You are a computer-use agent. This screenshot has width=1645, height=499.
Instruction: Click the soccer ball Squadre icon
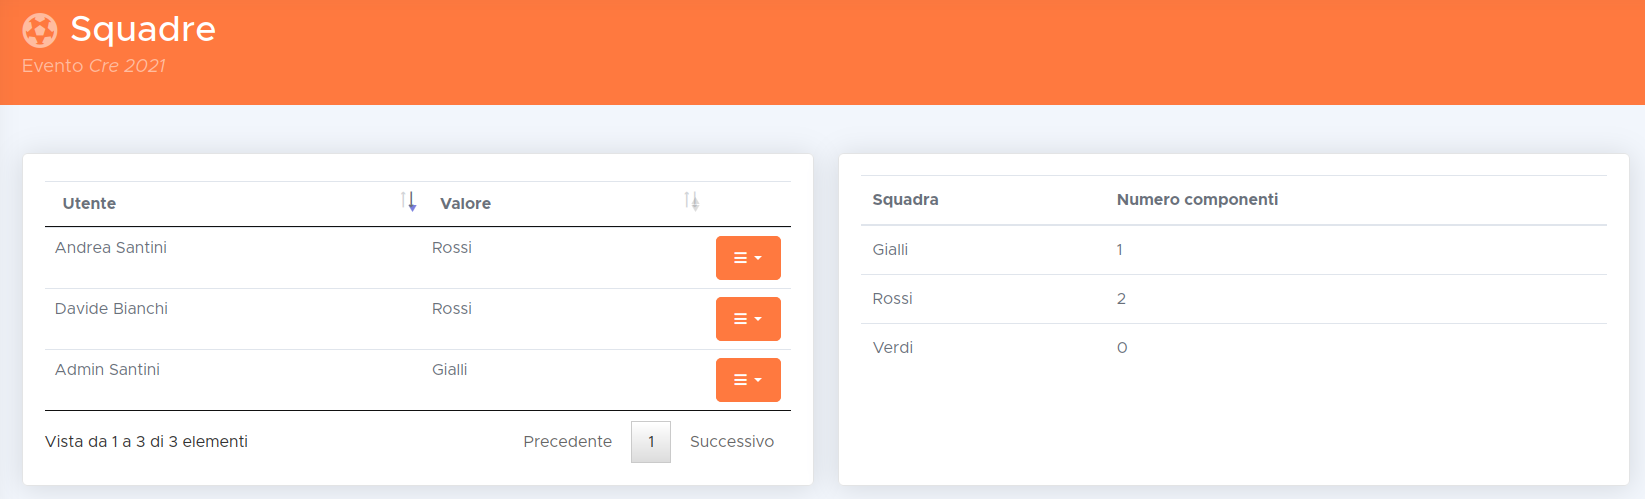(x=40, y=30)
